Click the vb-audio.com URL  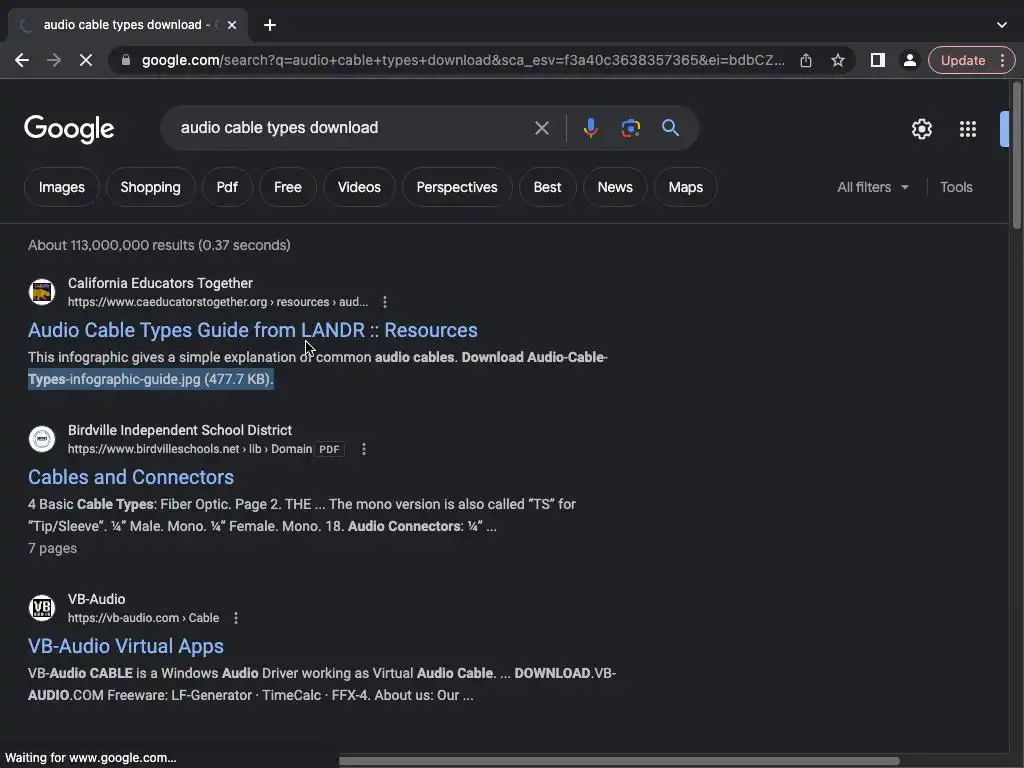click(x=143, y=618)
